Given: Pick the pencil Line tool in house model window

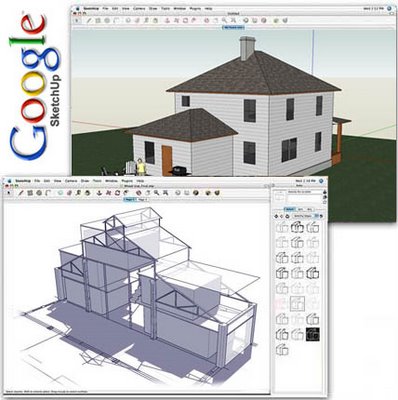Looking at the screenshot, I should [89, 20].
